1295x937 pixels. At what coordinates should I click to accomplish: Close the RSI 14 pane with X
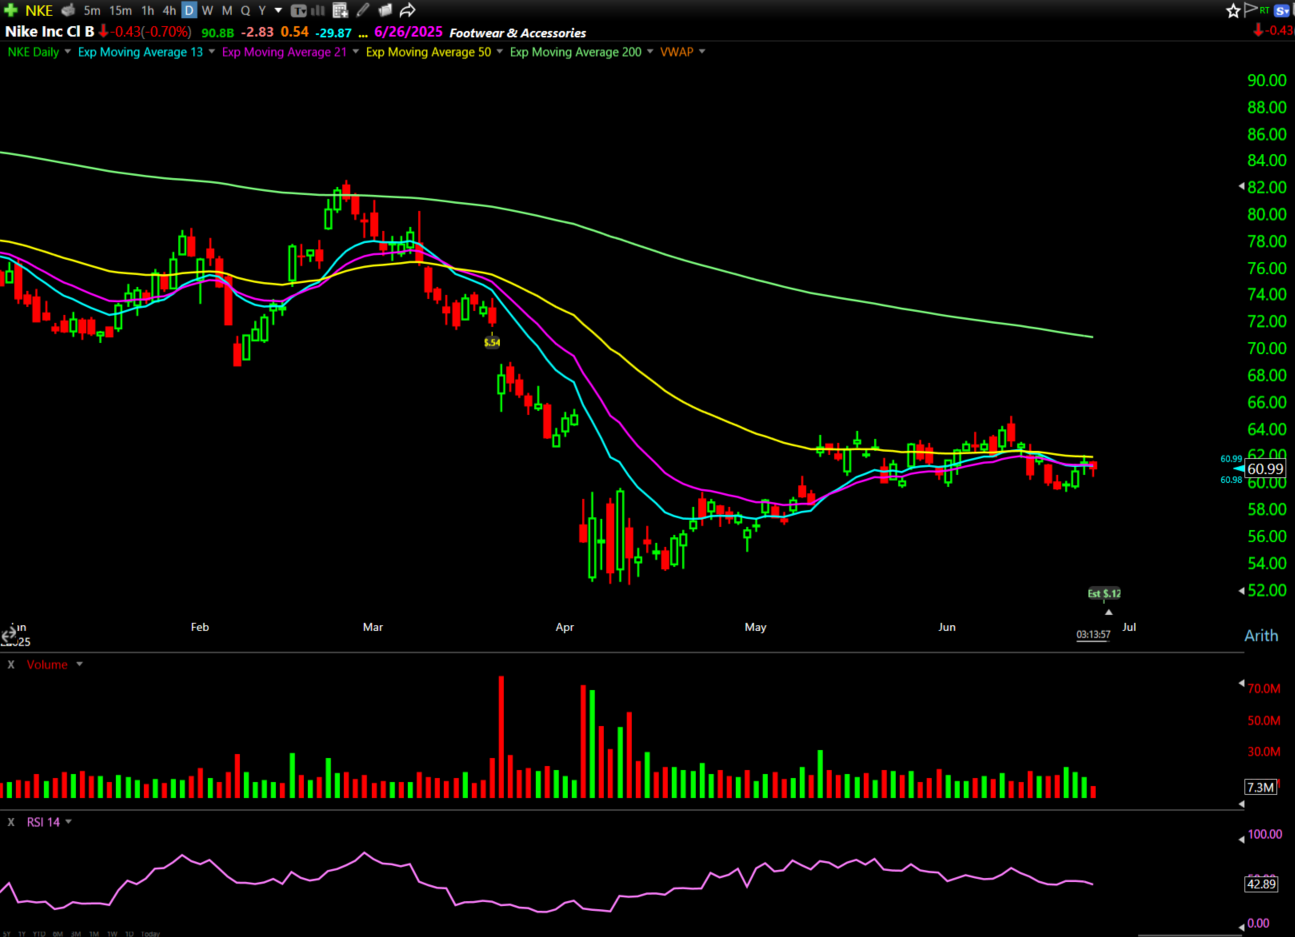11,822
